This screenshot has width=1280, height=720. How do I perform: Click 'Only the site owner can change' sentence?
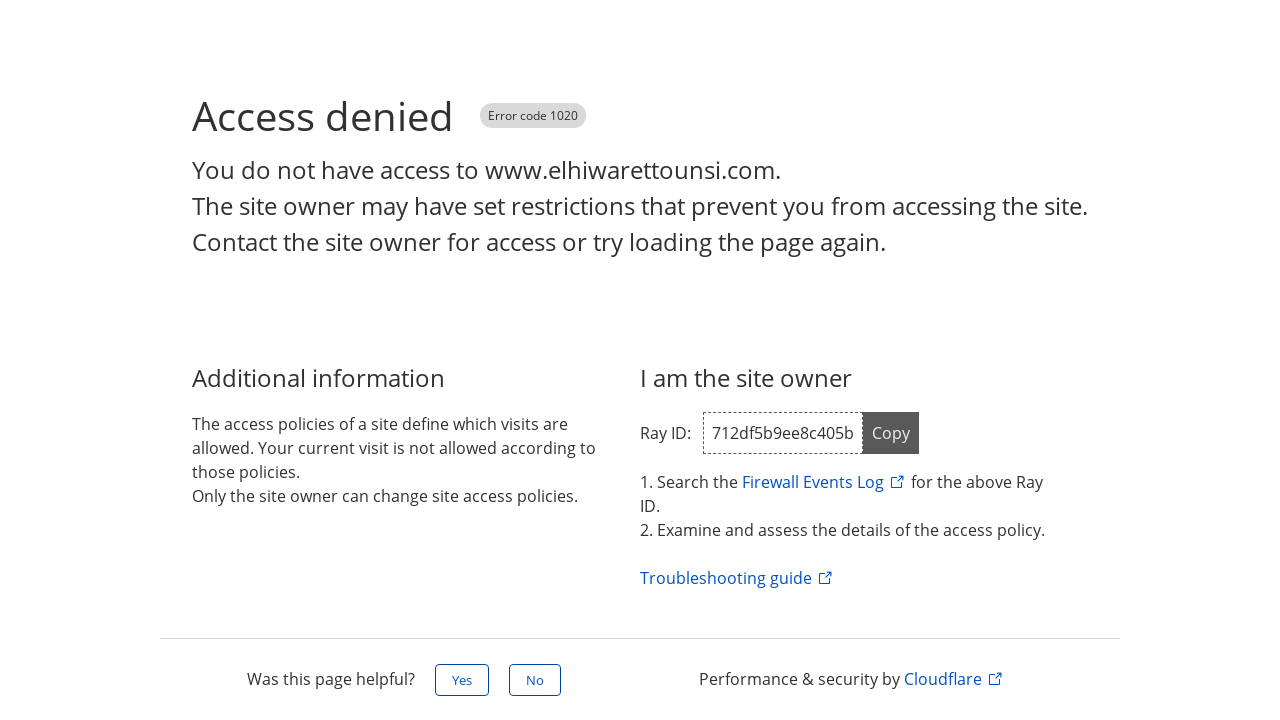(385, 496)
